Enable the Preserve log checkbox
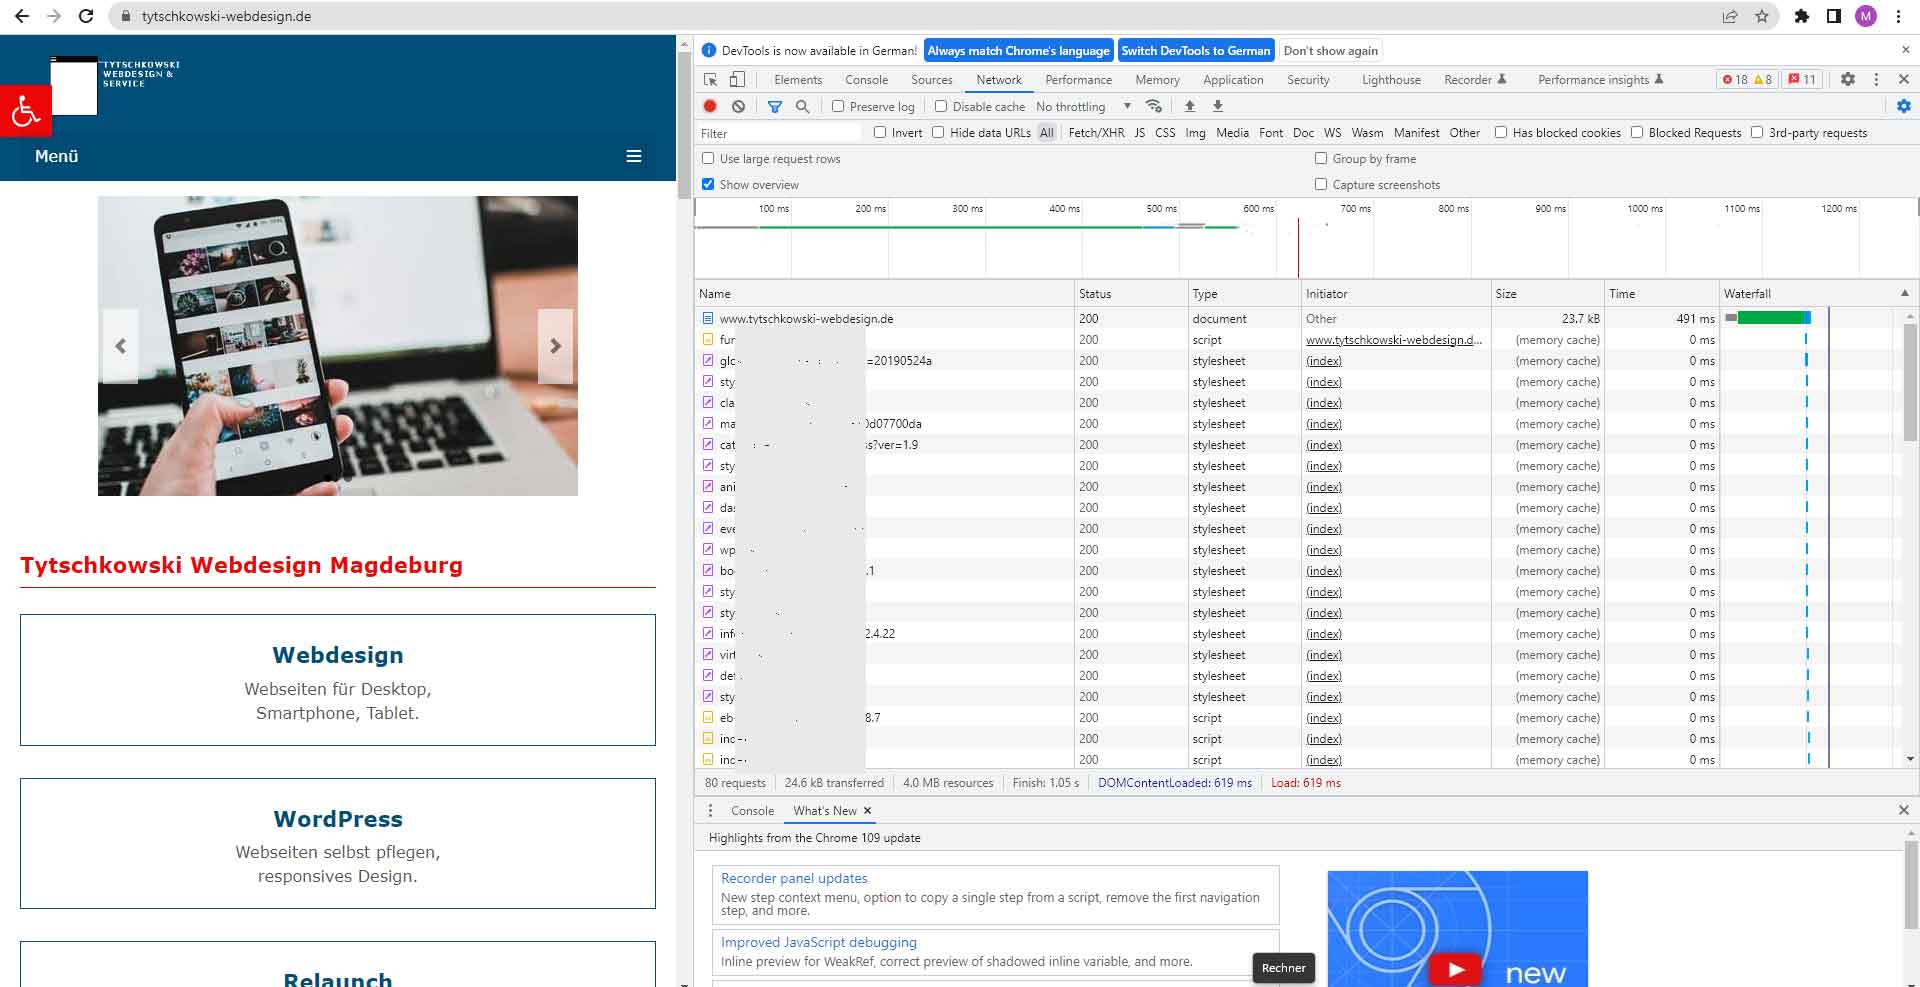Viewport: 1920px width, 987px height. point(838,106)
